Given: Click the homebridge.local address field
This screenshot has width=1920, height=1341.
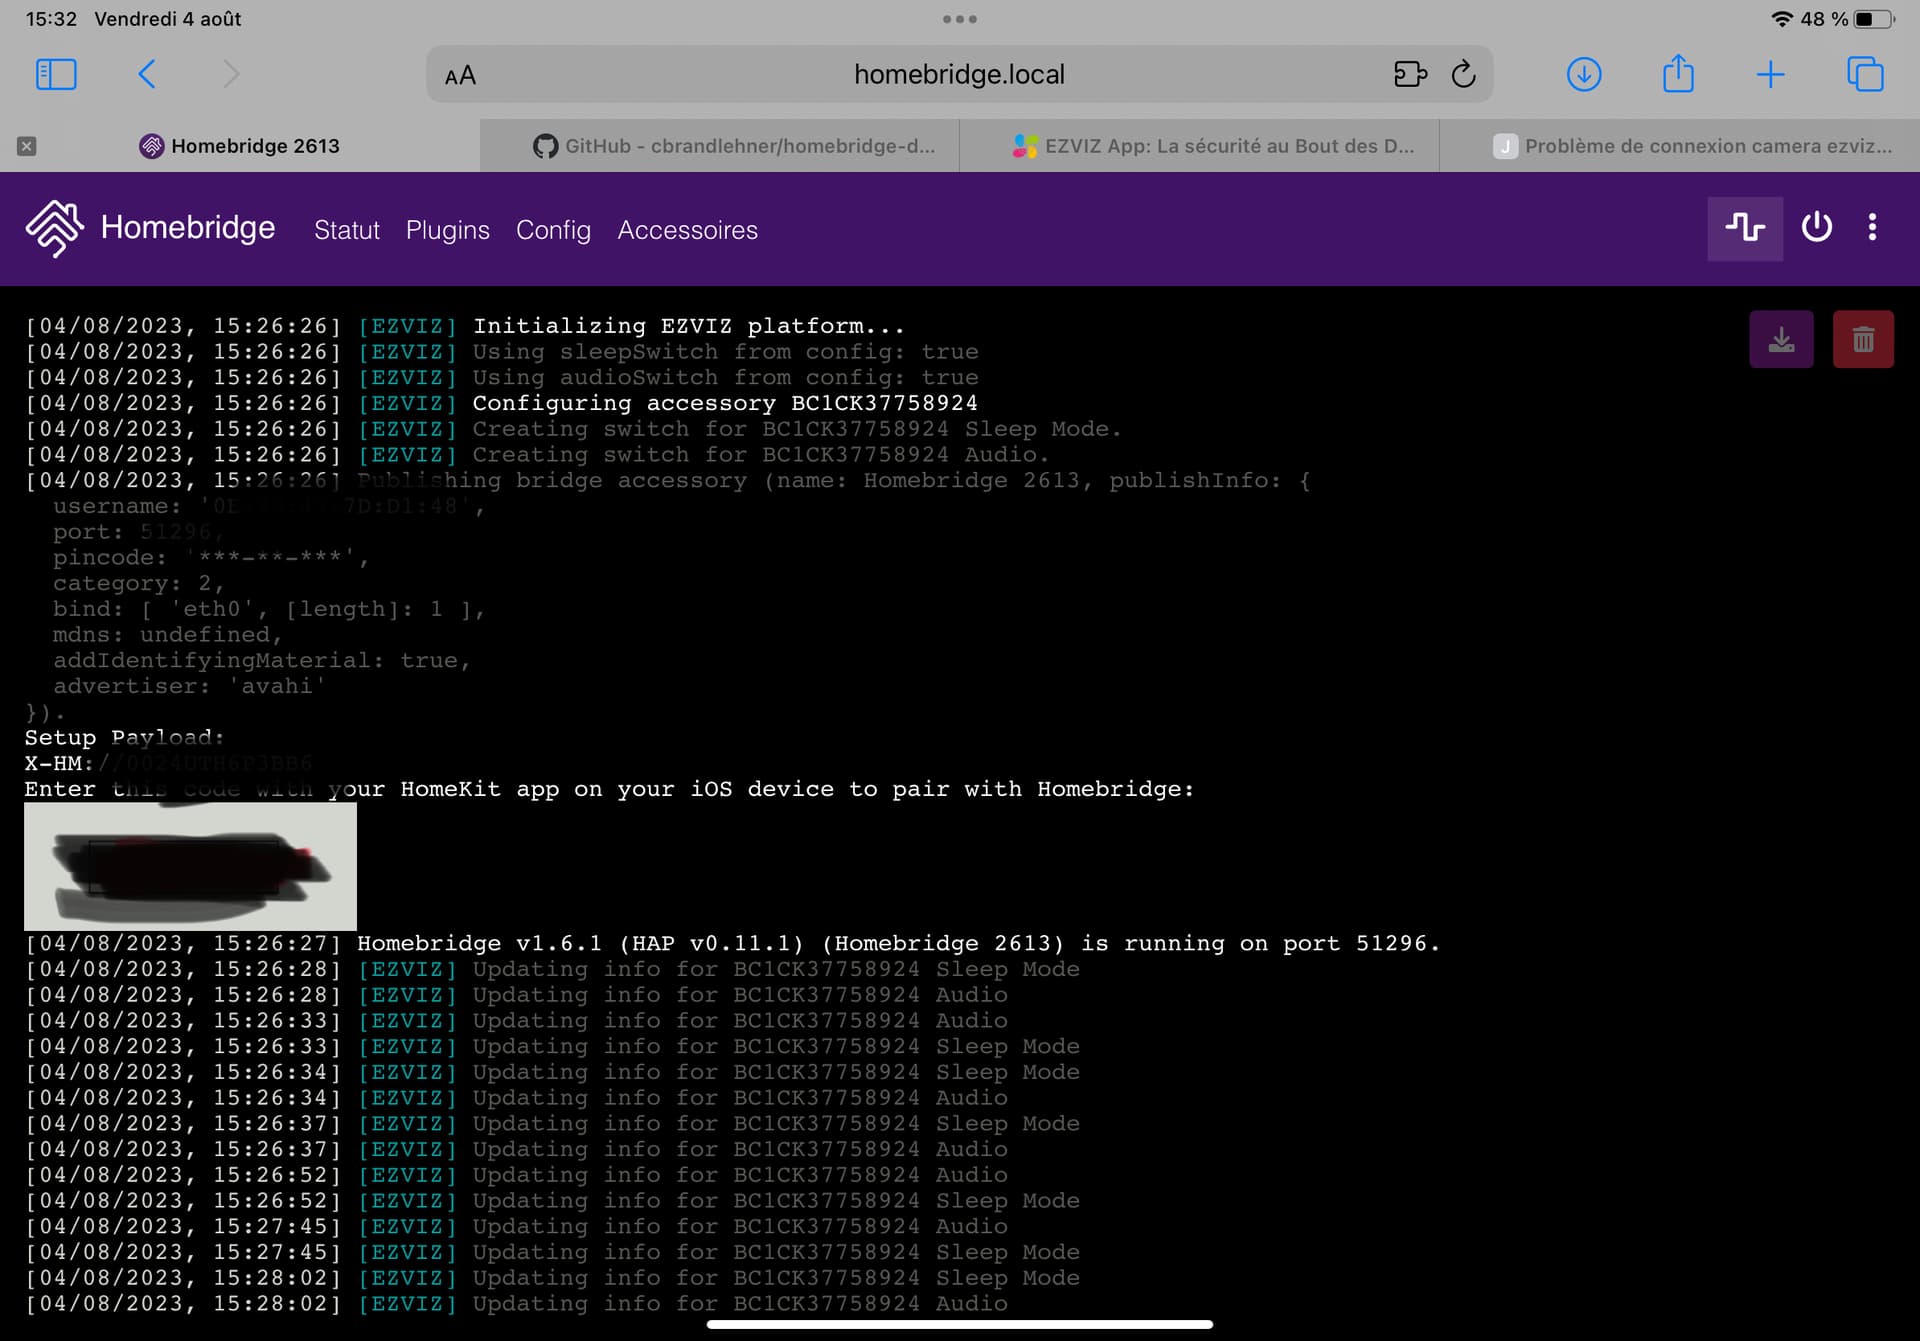Looking at the screenshot, I should click(959, 74).
